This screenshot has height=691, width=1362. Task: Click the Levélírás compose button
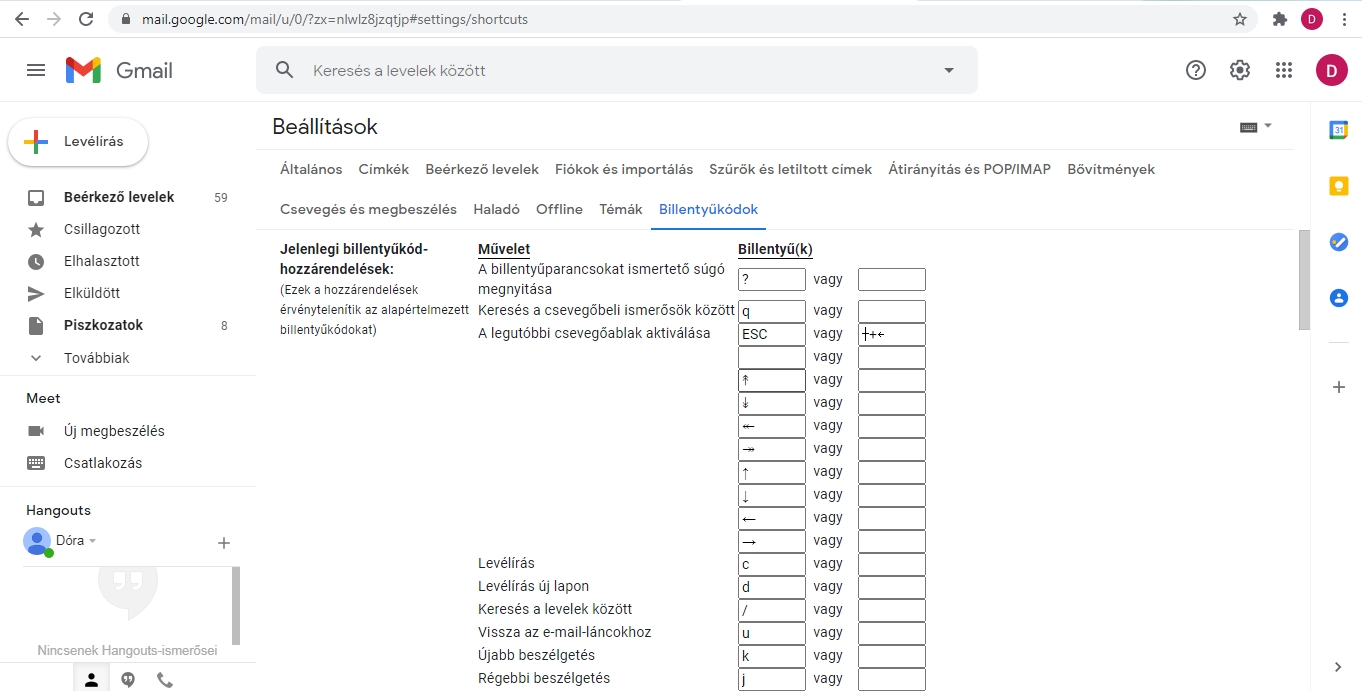[x=78, y=142]
